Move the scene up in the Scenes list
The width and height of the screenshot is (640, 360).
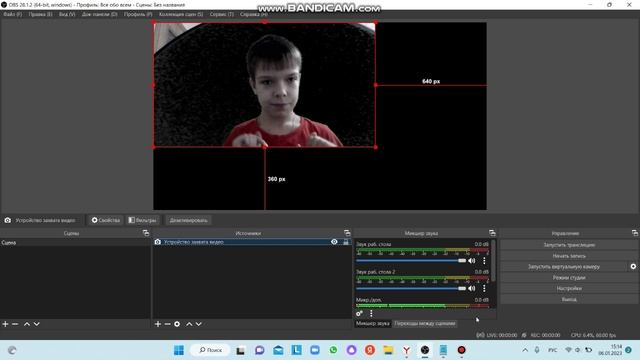[27, 324]
